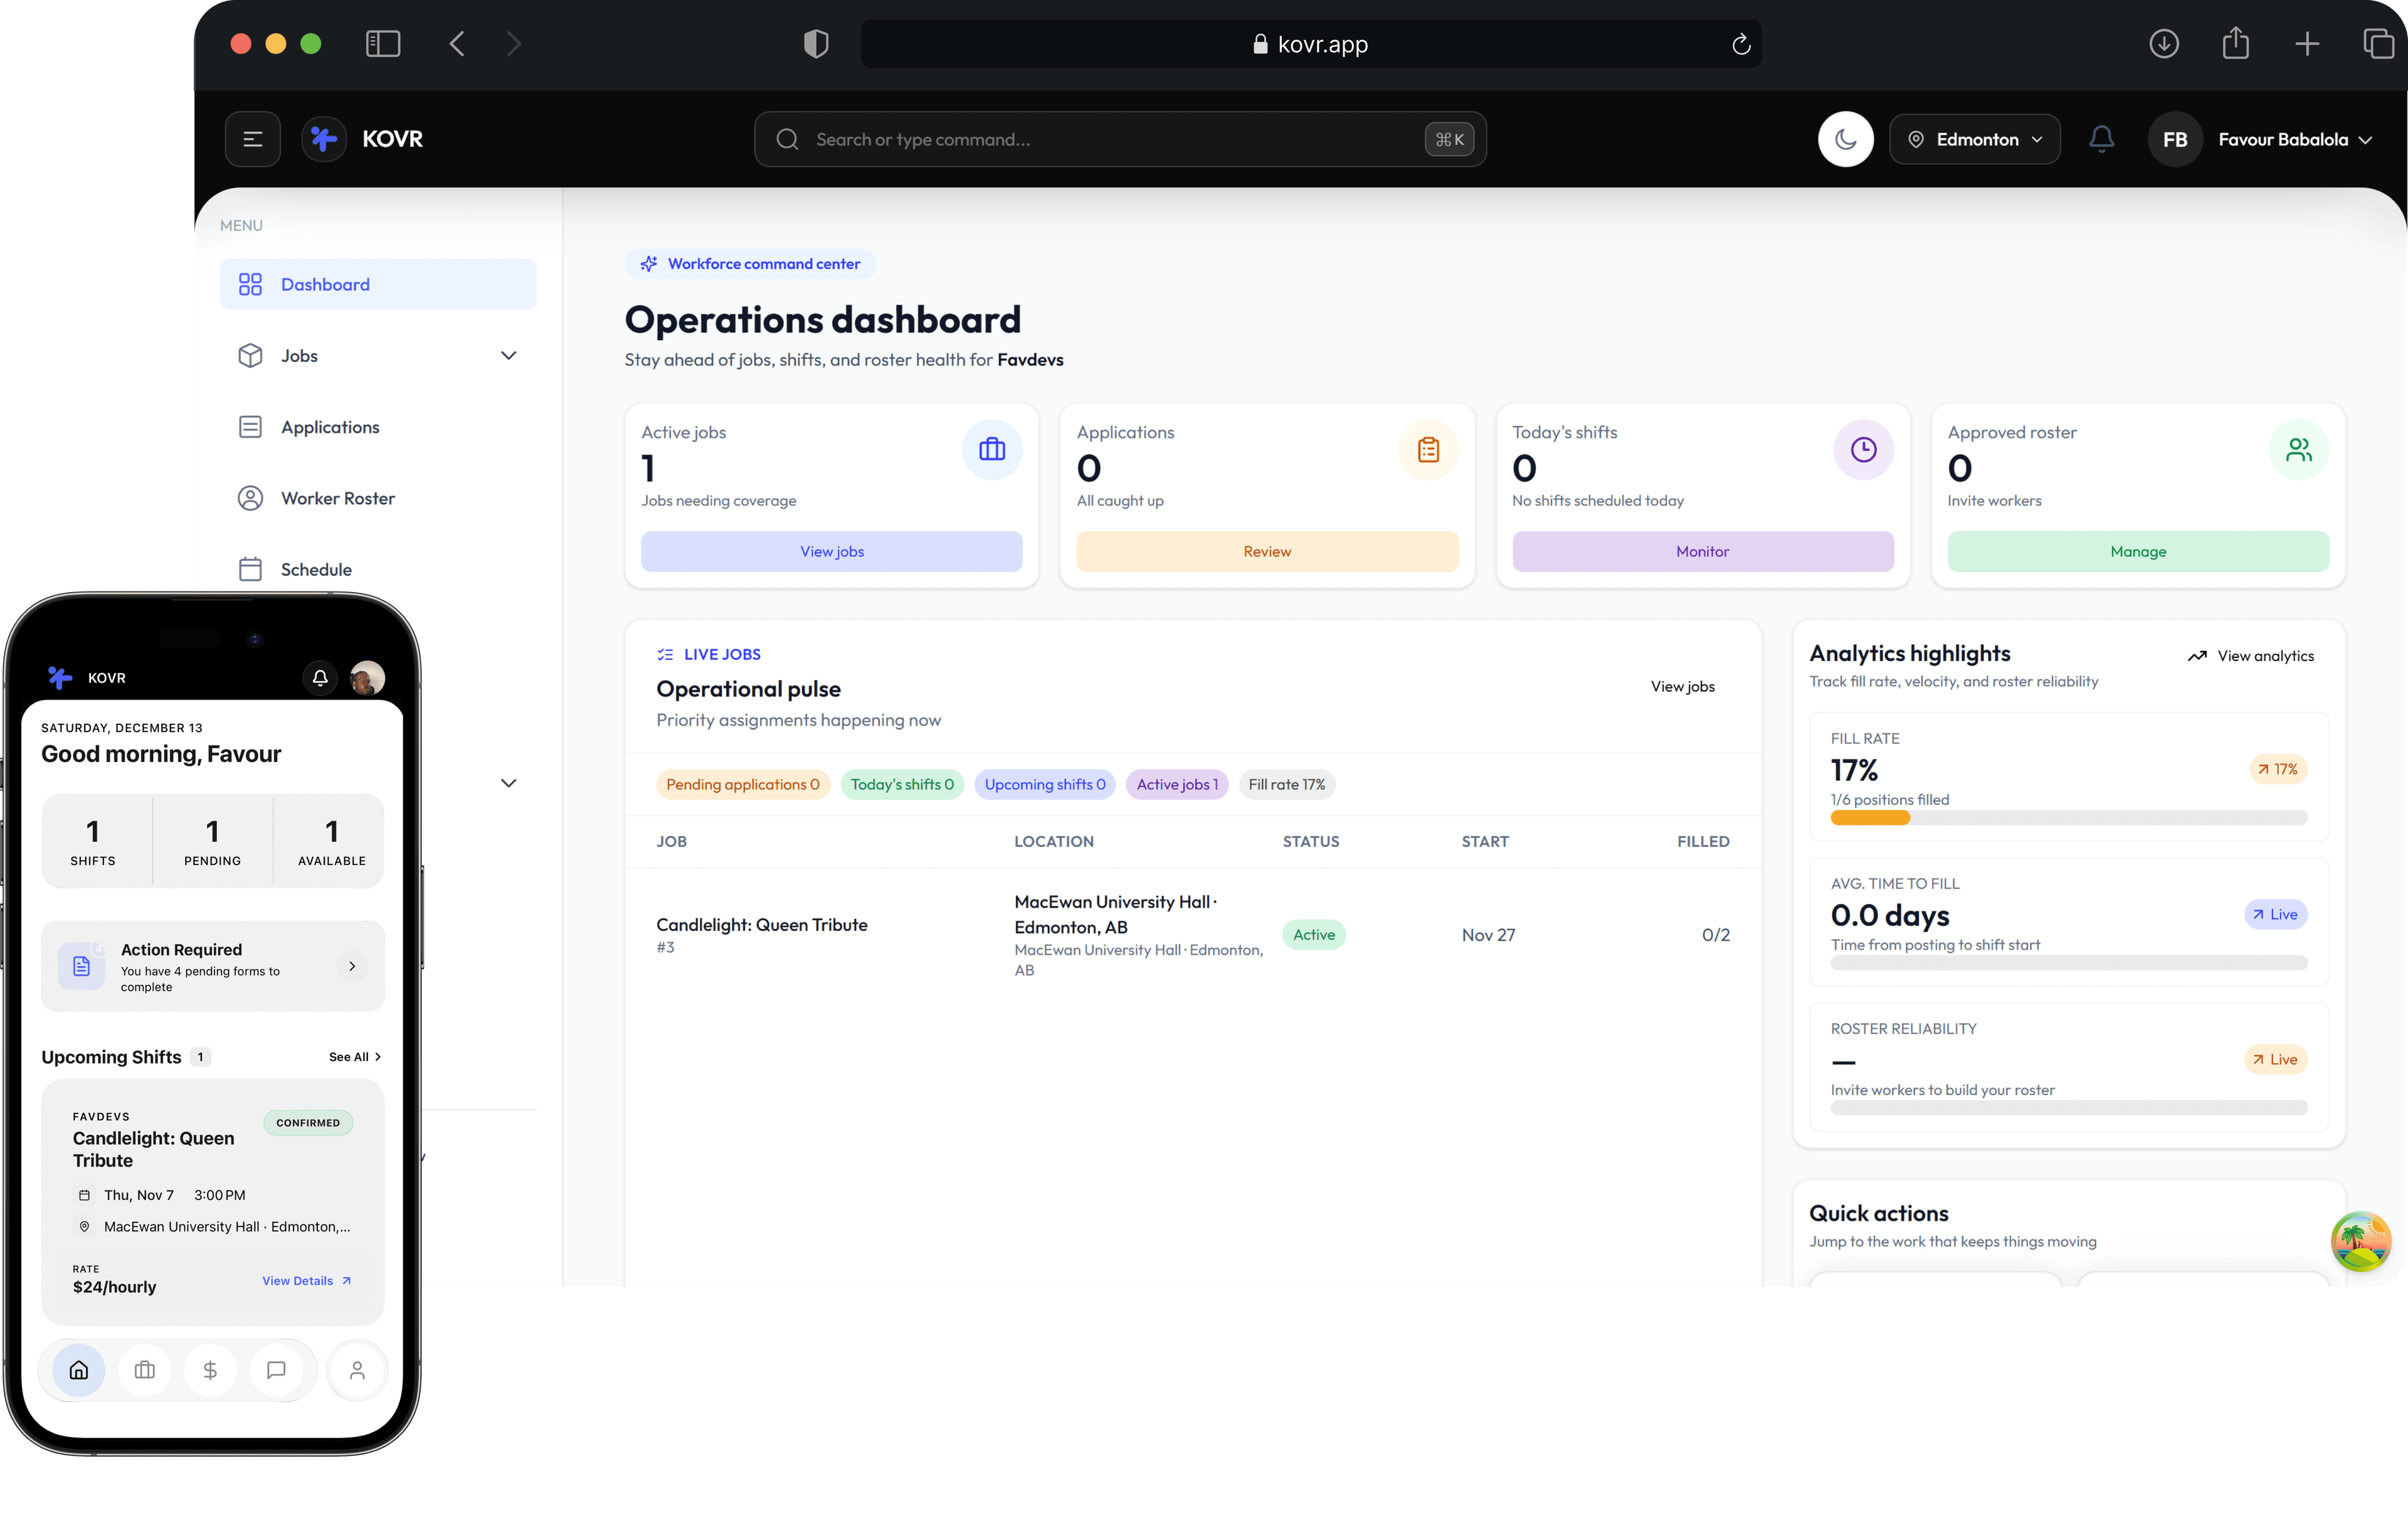This screenshot has width=2408, height=1523.
Task: Enable the Pending applications 0 filter chip
Action: [x=743, y=784]
